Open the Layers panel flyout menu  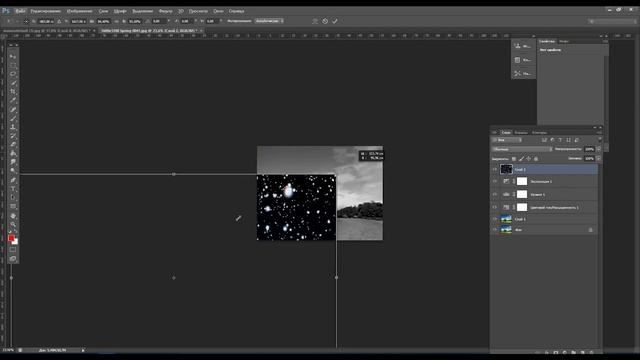pyautogui.click(x=599, y=133)
